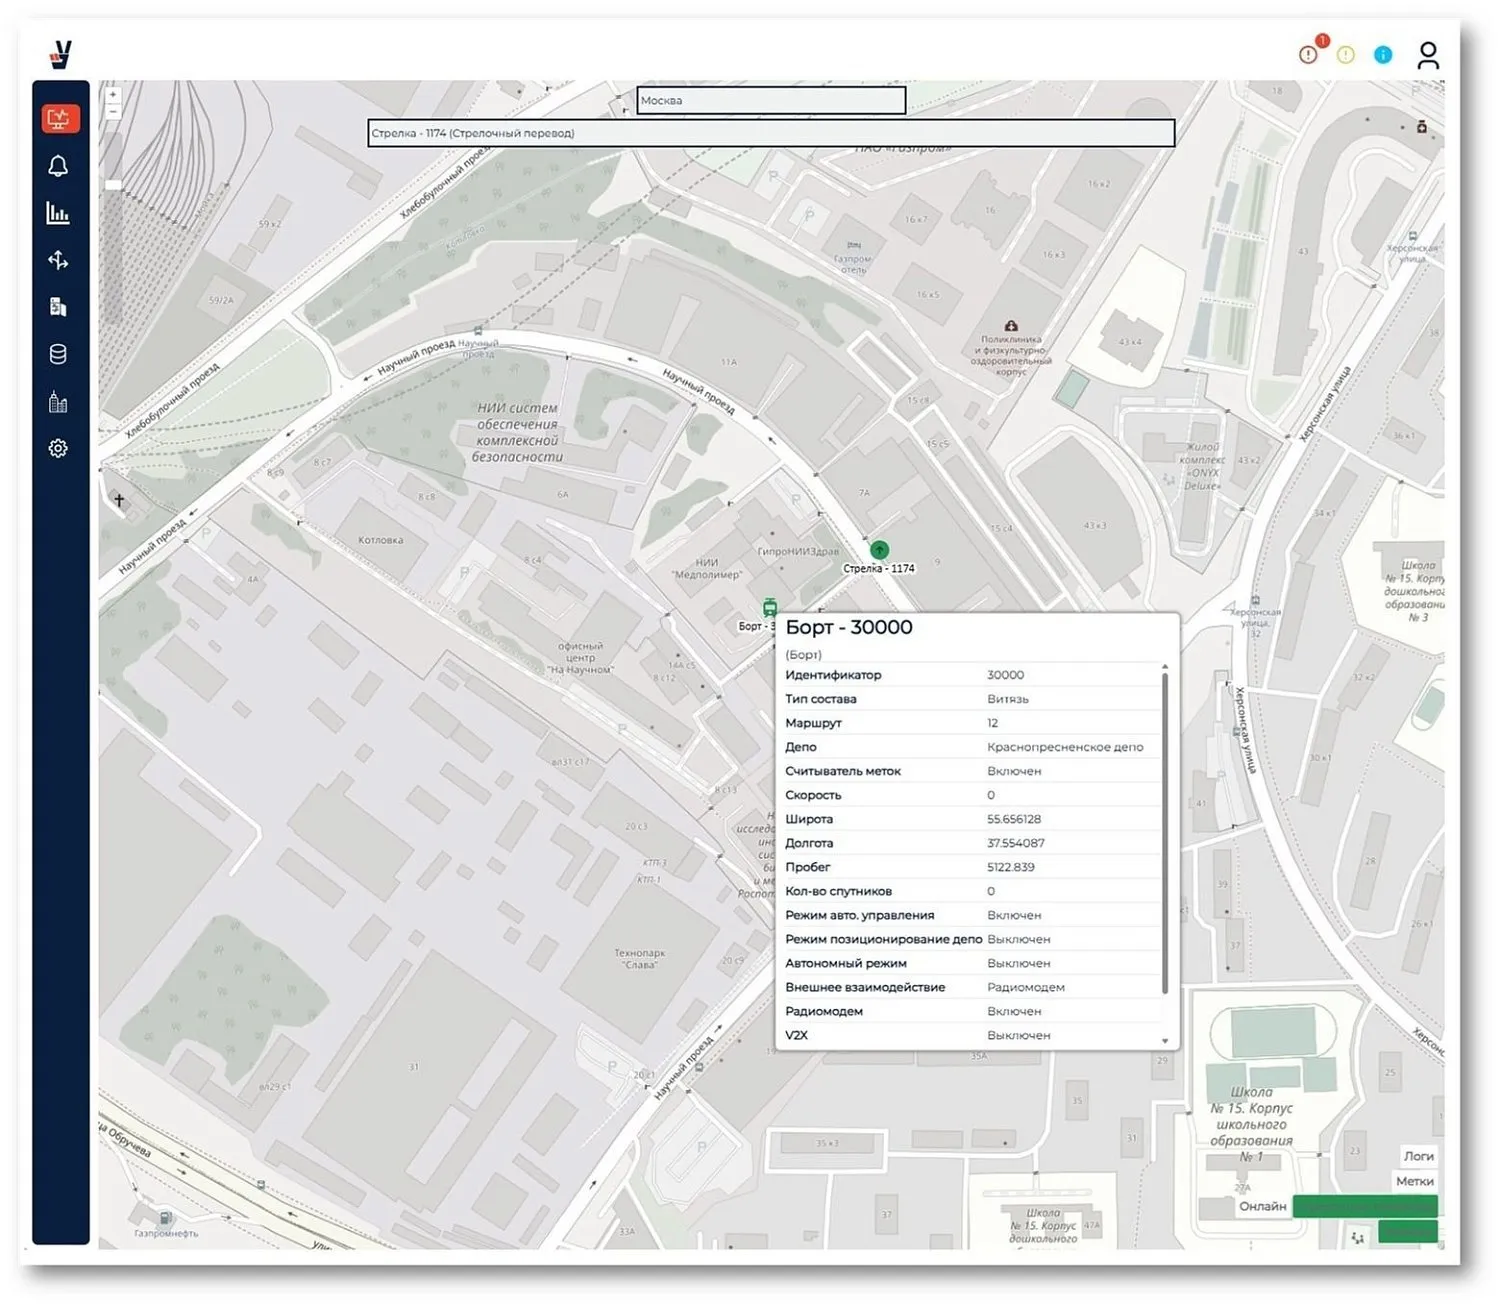Viewport: 1500px width, 1305px height.
Task: Open the user profile icon
Action: (1427, 55)
